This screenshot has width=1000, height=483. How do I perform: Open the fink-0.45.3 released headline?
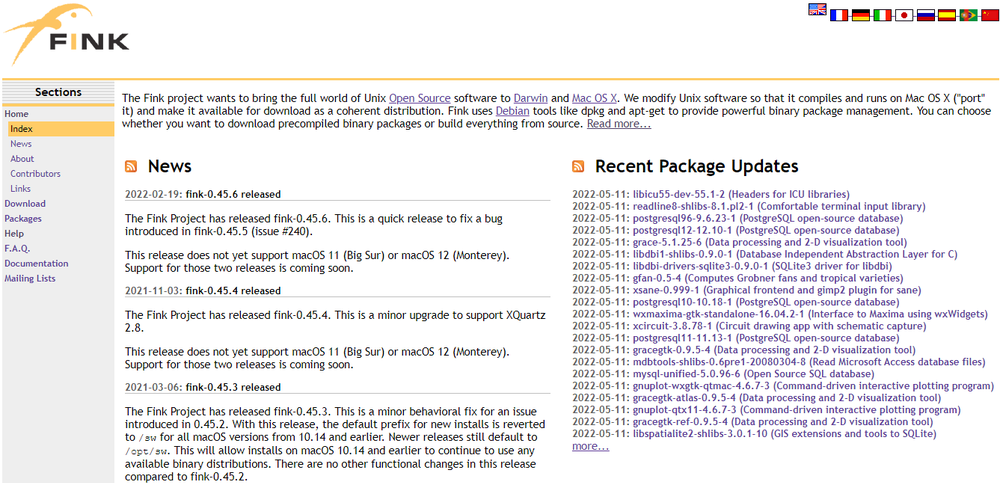pos(233,387)
